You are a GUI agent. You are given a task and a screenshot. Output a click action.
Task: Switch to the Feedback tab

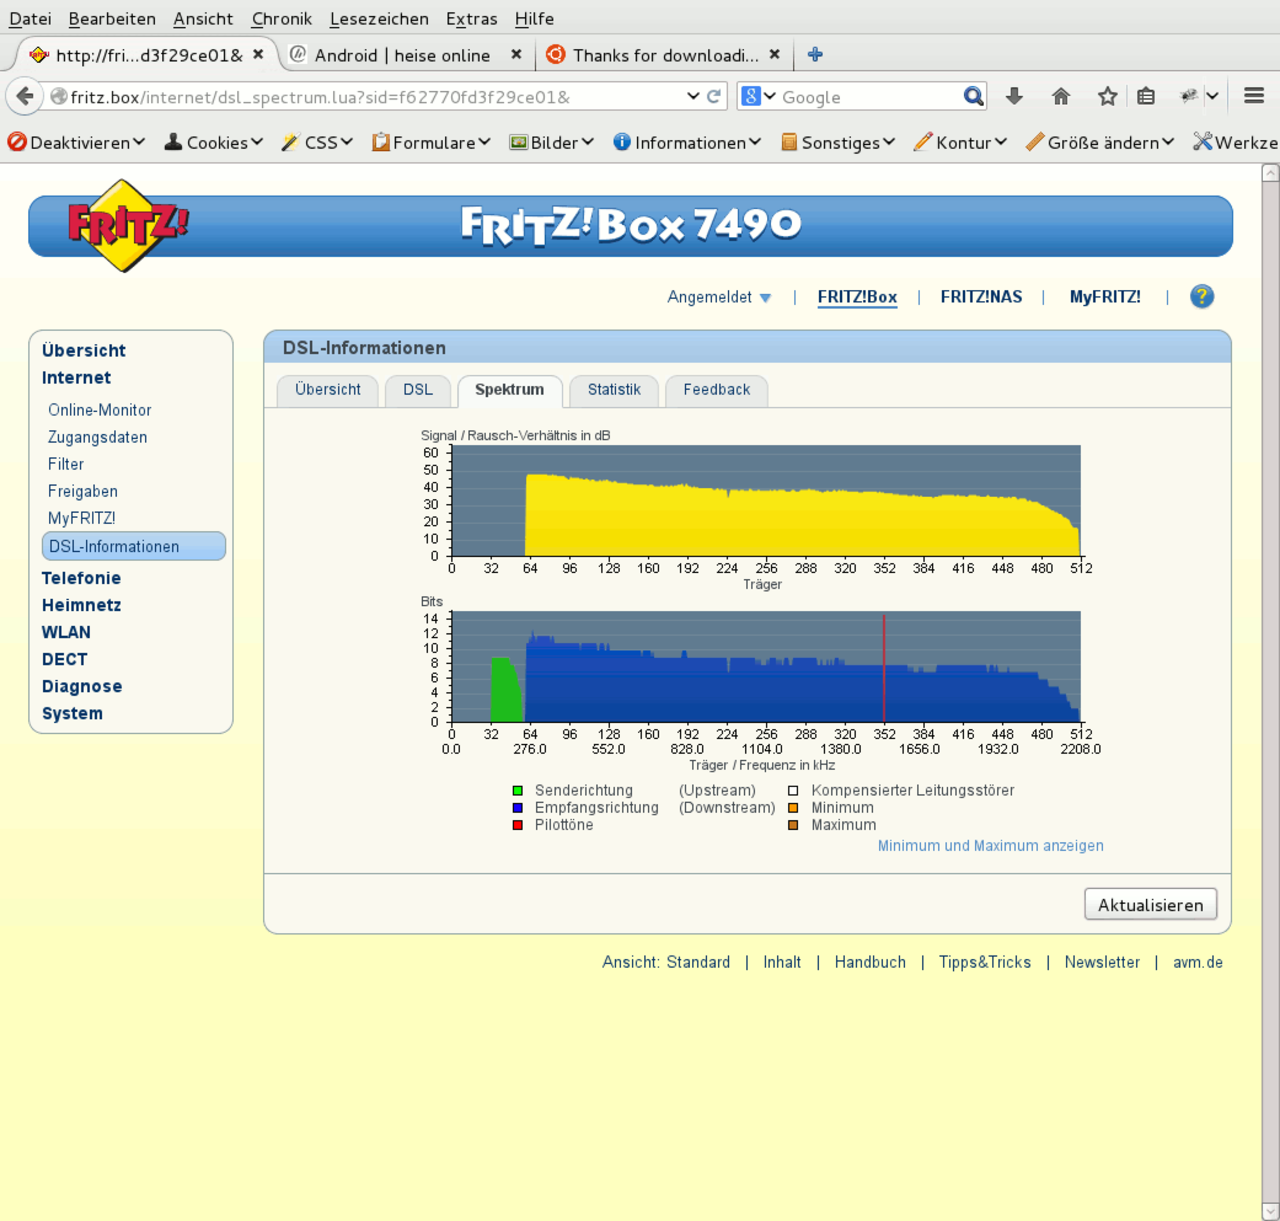pos(717,390)
